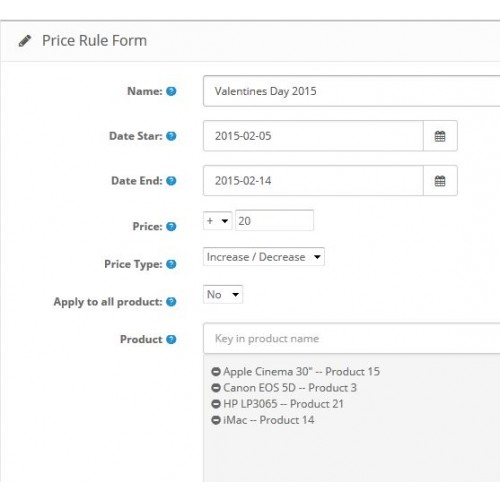Remove Apple Cinema 30" from product list
The width and height of the screenshot is (500, 500).
coord(216,372)
